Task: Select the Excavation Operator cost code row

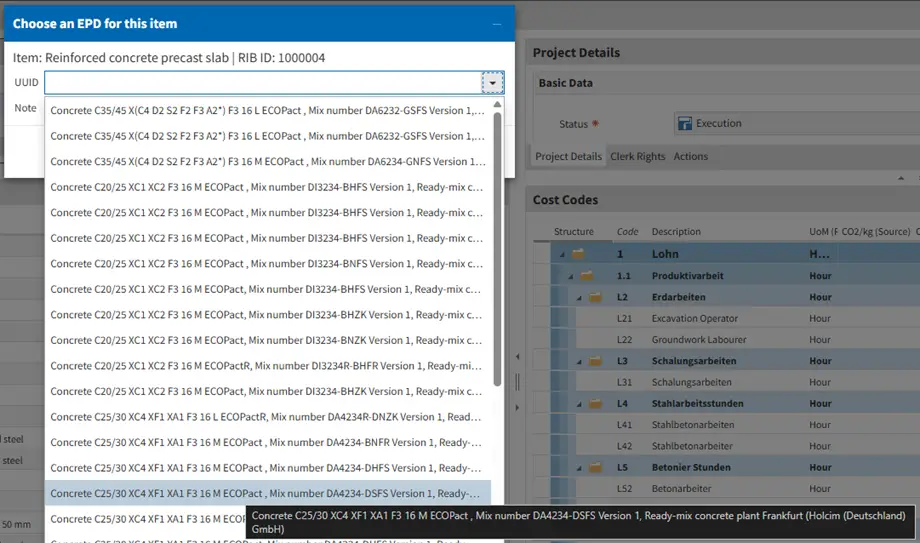Action: (x=700, y=318)
